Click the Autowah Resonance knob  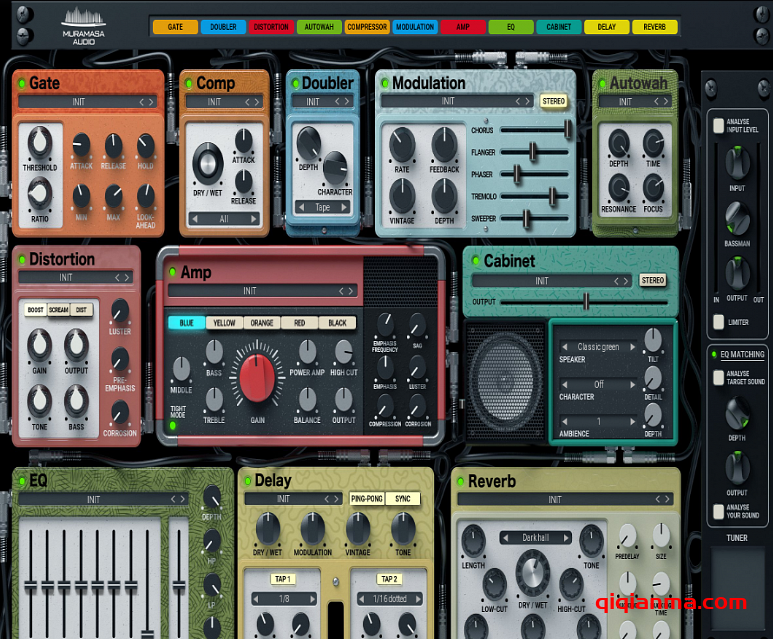coord(618,186)
